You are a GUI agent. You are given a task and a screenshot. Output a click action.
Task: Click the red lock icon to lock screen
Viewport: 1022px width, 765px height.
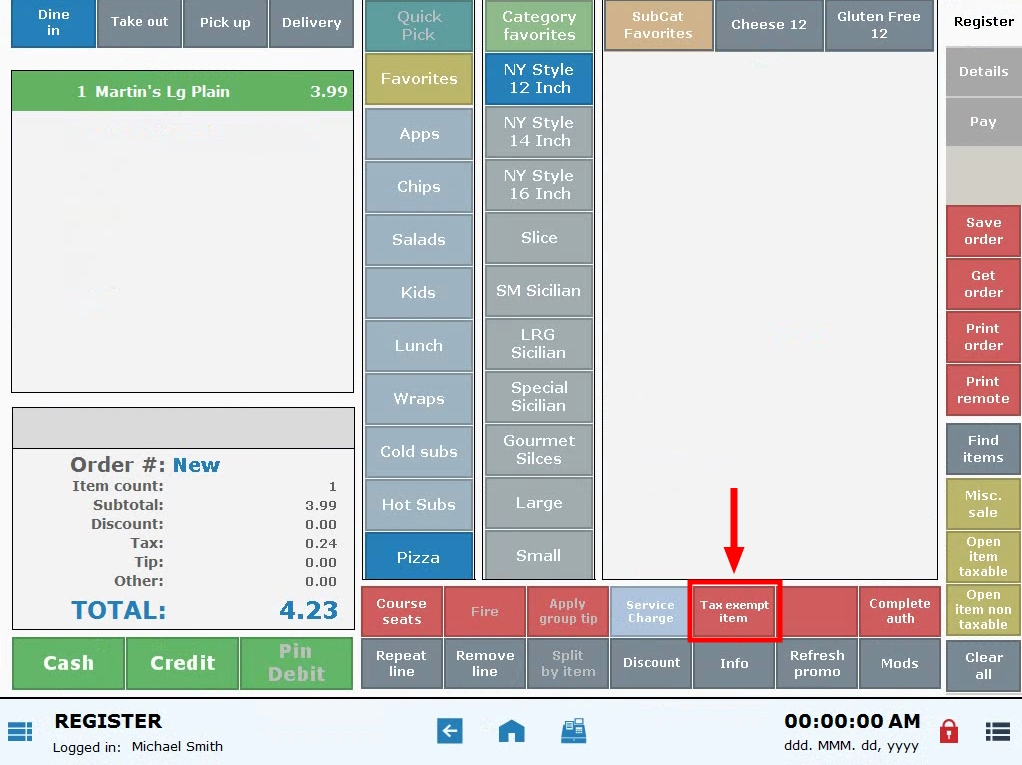[948, 731]
